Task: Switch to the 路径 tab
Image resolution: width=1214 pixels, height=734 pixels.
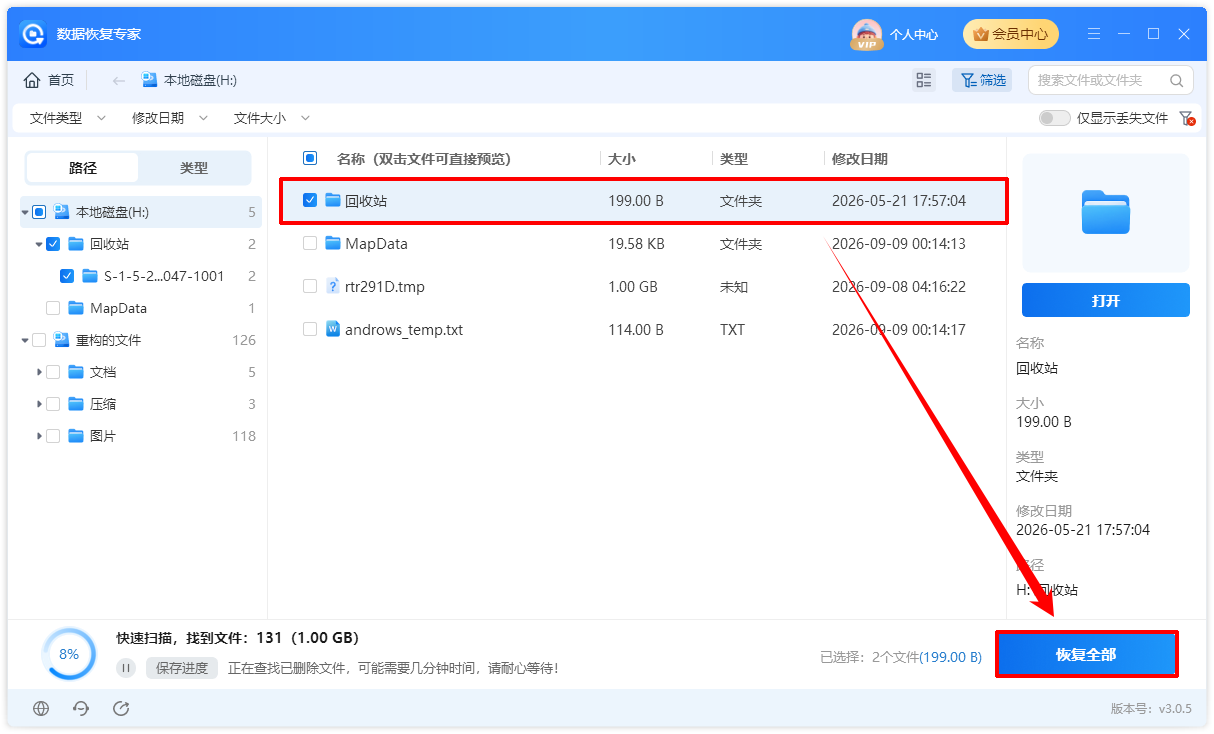Action: coord(83,168)
